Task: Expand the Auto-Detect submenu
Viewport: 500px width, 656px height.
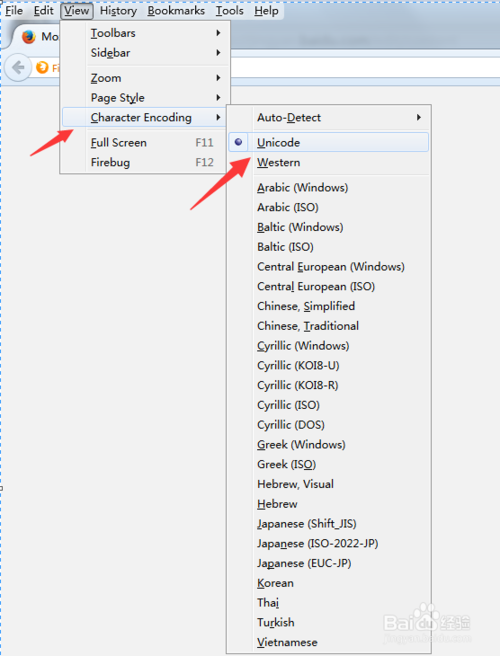Action: point(328,118)
